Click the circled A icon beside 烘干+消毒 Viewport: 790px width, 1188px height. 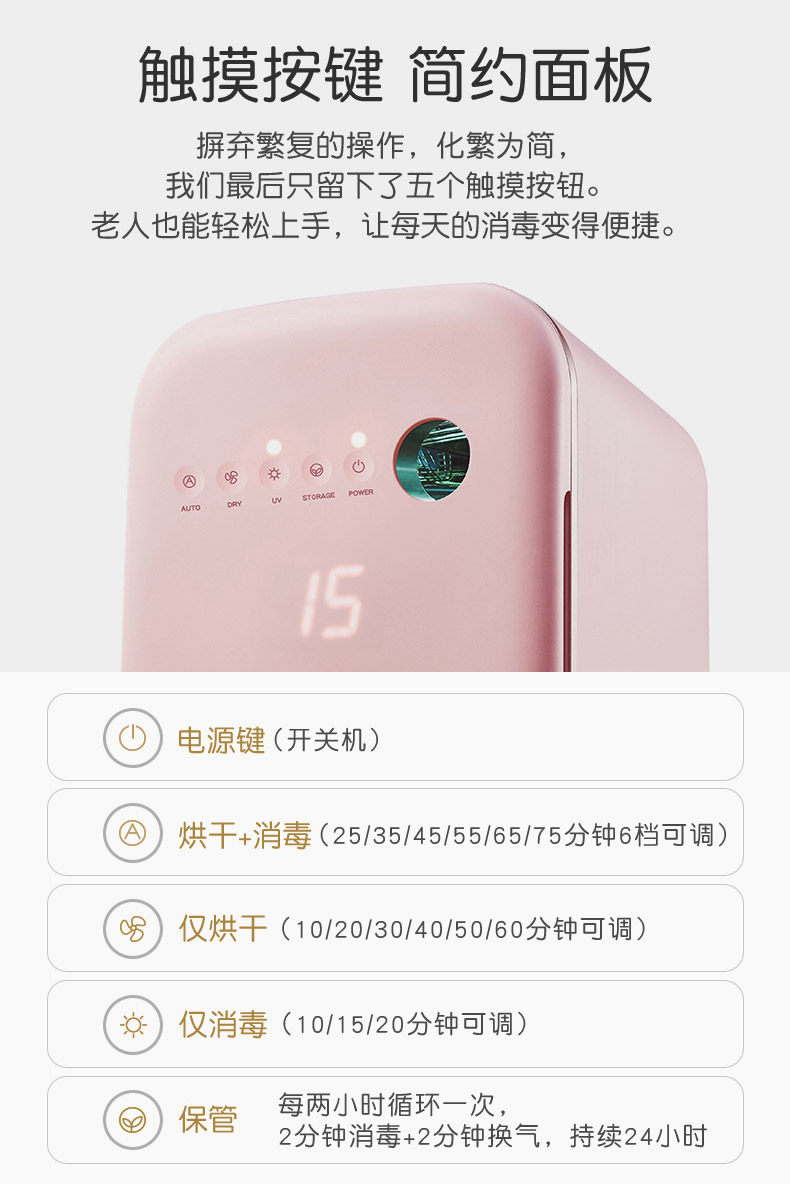click(133, 833)
